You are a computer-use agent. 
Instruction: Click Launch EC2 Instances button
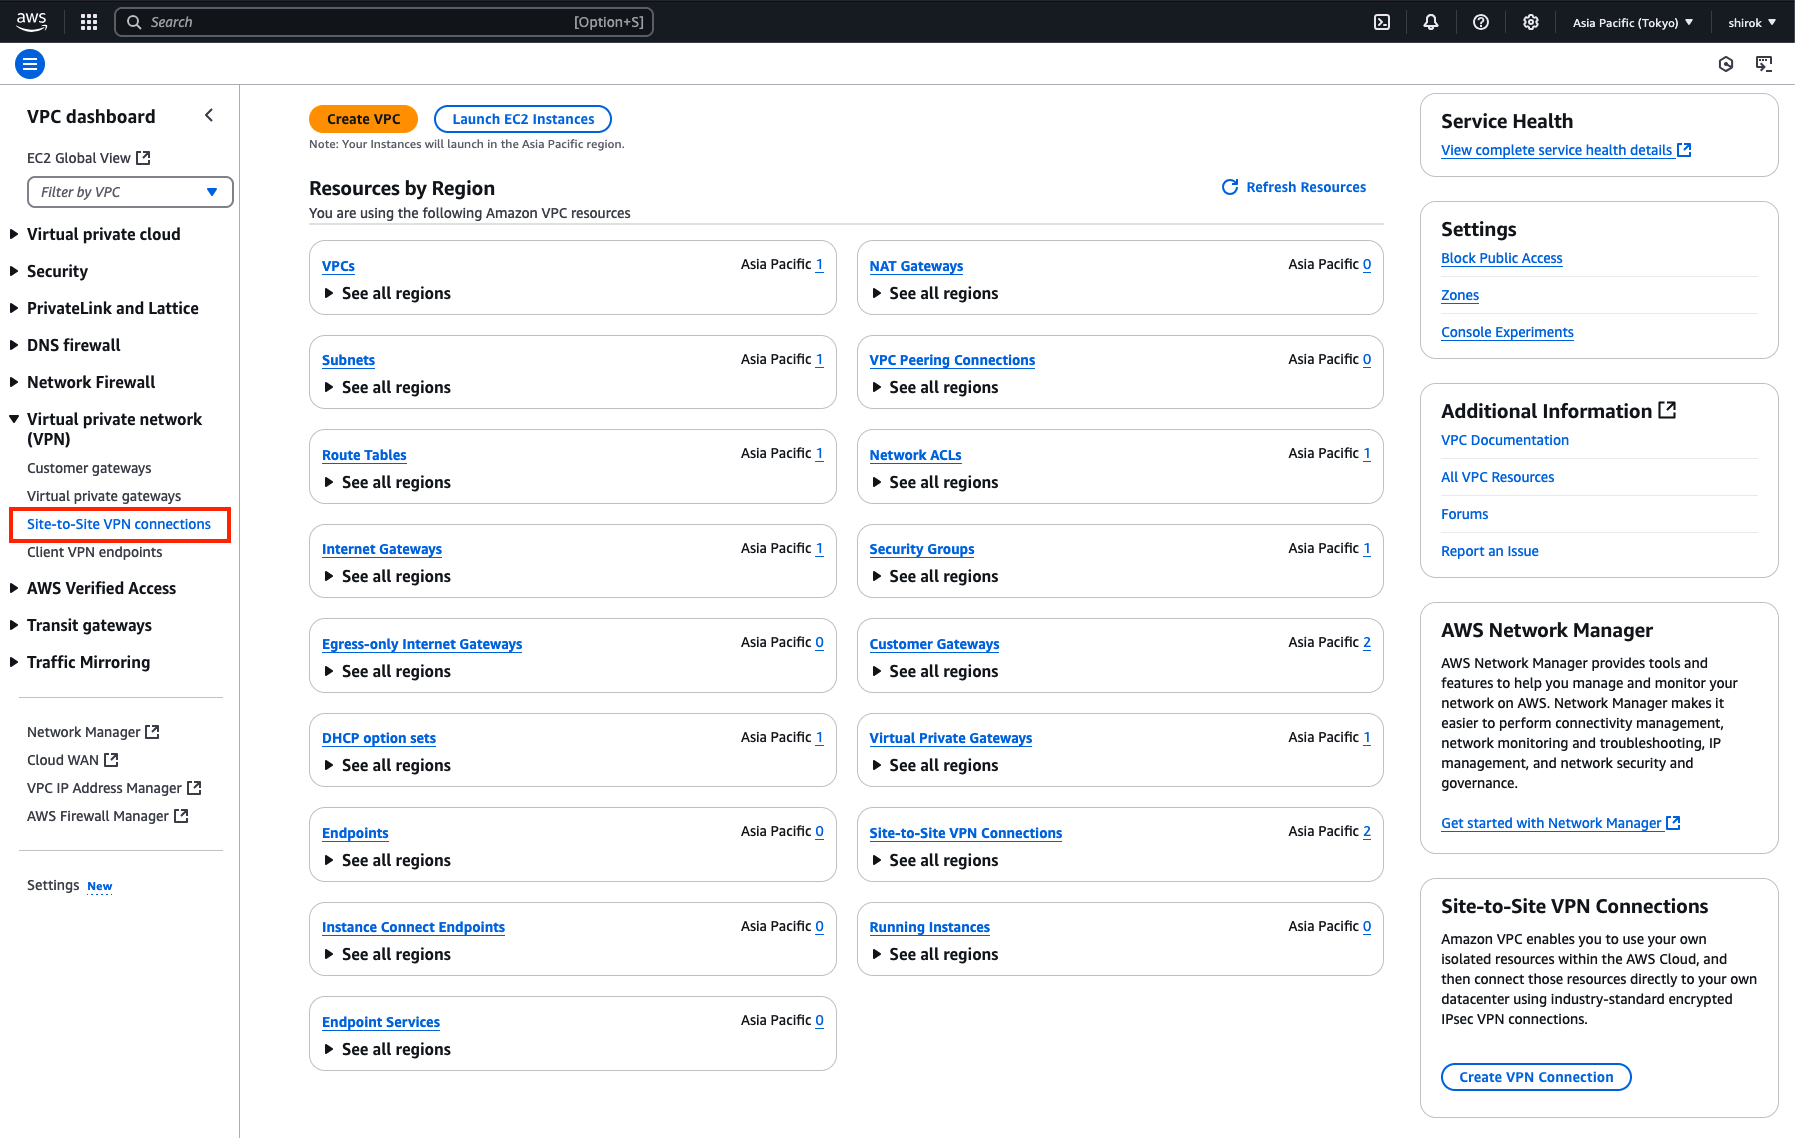tap(523, 119)
